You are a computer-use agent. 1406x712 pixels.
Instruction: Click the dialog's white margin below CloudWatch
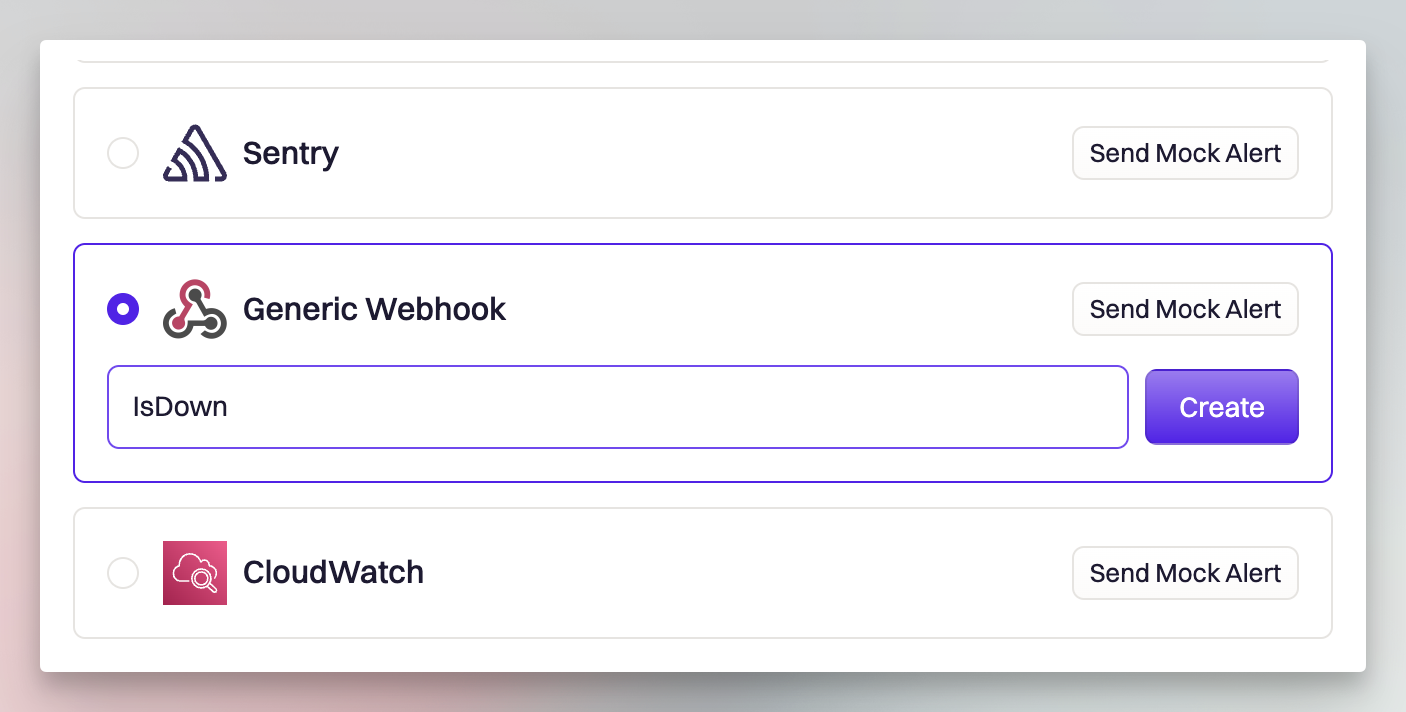[x=702, y=655]
